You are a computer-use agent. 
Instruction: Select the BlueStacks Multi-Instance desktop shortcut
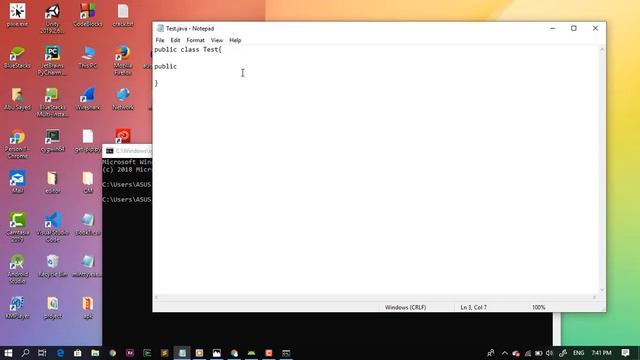[x=52, y=102]
